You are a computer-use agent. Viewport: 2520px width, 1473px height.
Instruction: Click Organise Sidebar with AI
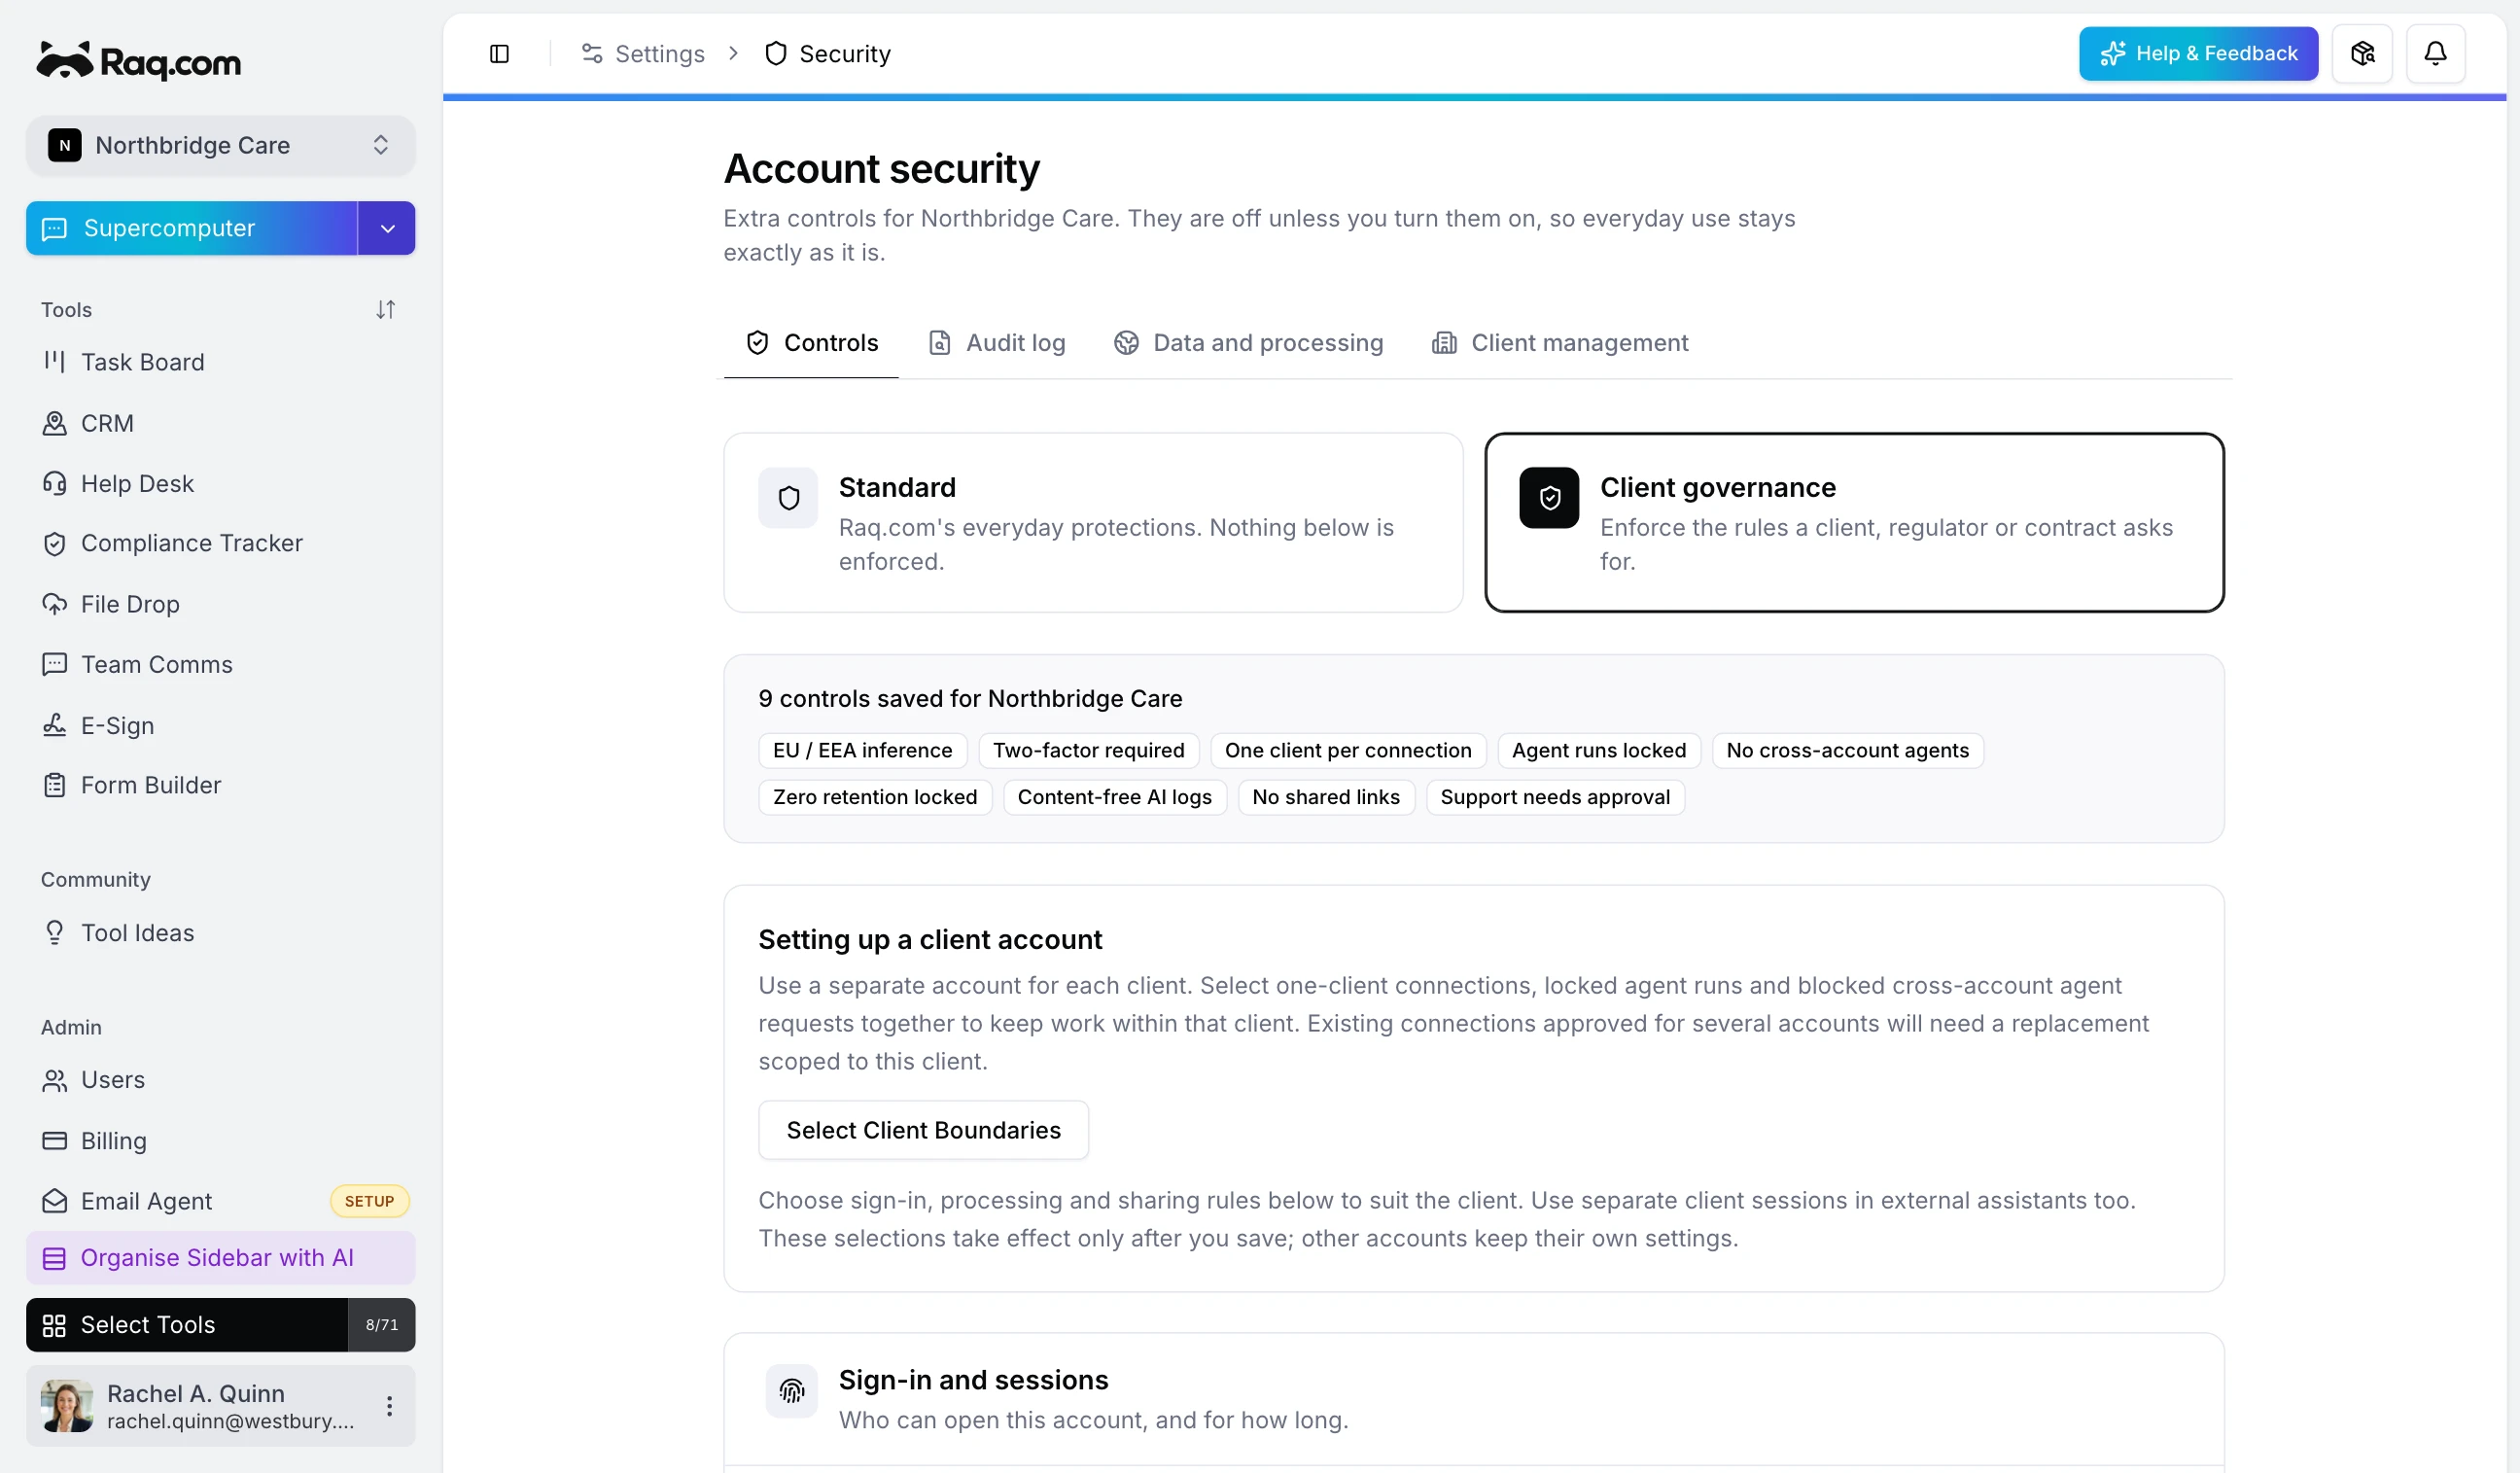click(220, 1258)
